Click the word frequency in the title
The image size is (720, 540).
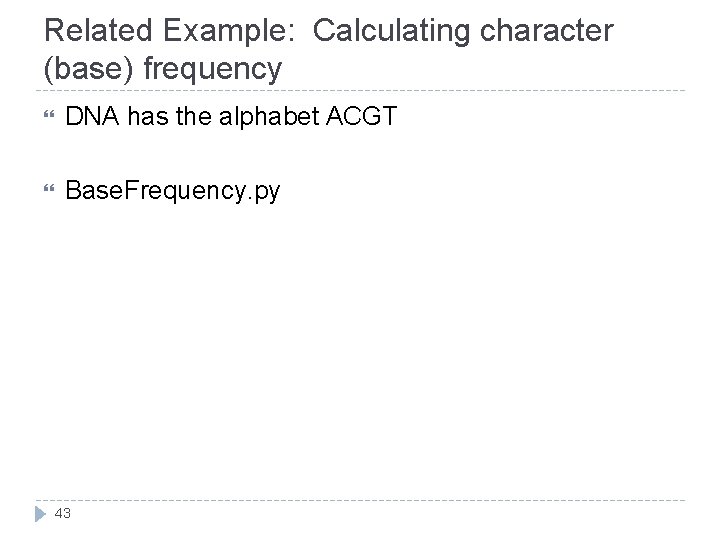(x=213, y=70)
